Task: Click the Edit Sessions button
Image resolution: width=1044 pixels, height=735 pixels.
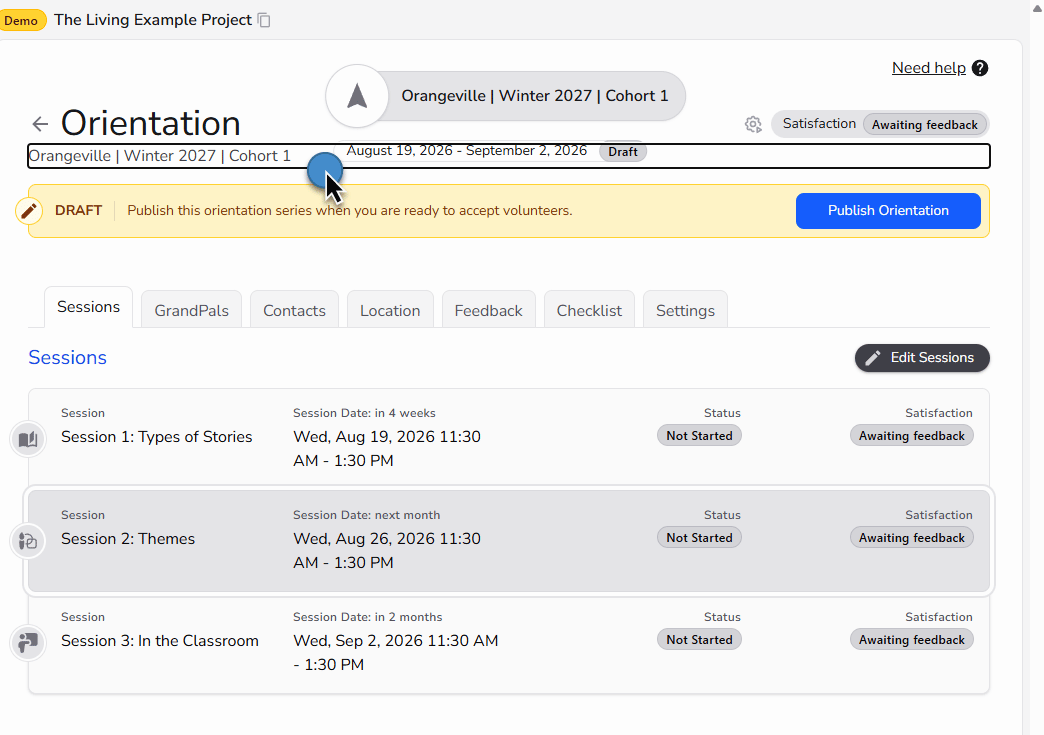Action: point(922,358)
